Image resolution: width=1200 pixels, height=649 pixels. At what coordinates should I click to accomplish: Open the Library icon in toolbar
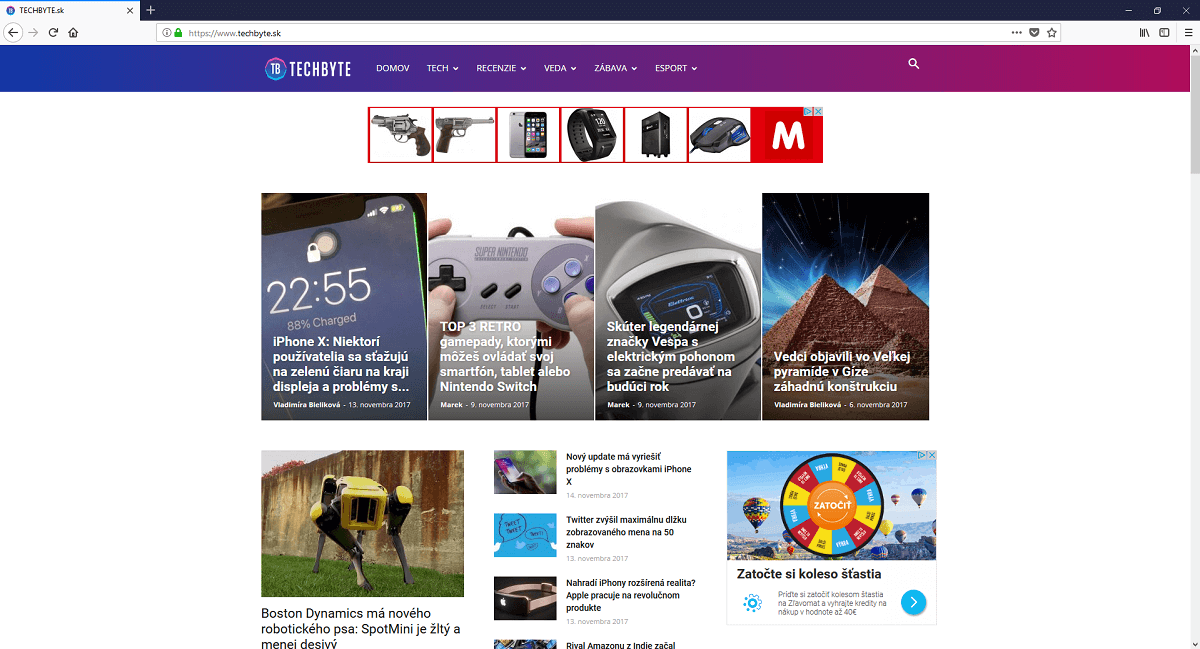pos(1144,32)
